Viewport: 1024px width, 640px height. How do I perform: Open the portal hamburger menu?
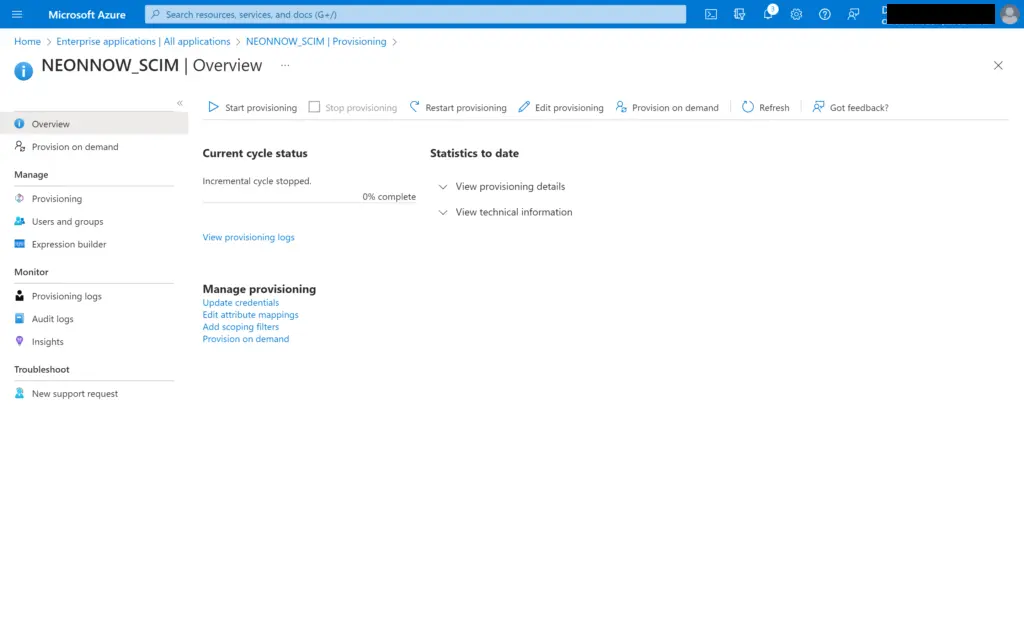coord(17,14)
